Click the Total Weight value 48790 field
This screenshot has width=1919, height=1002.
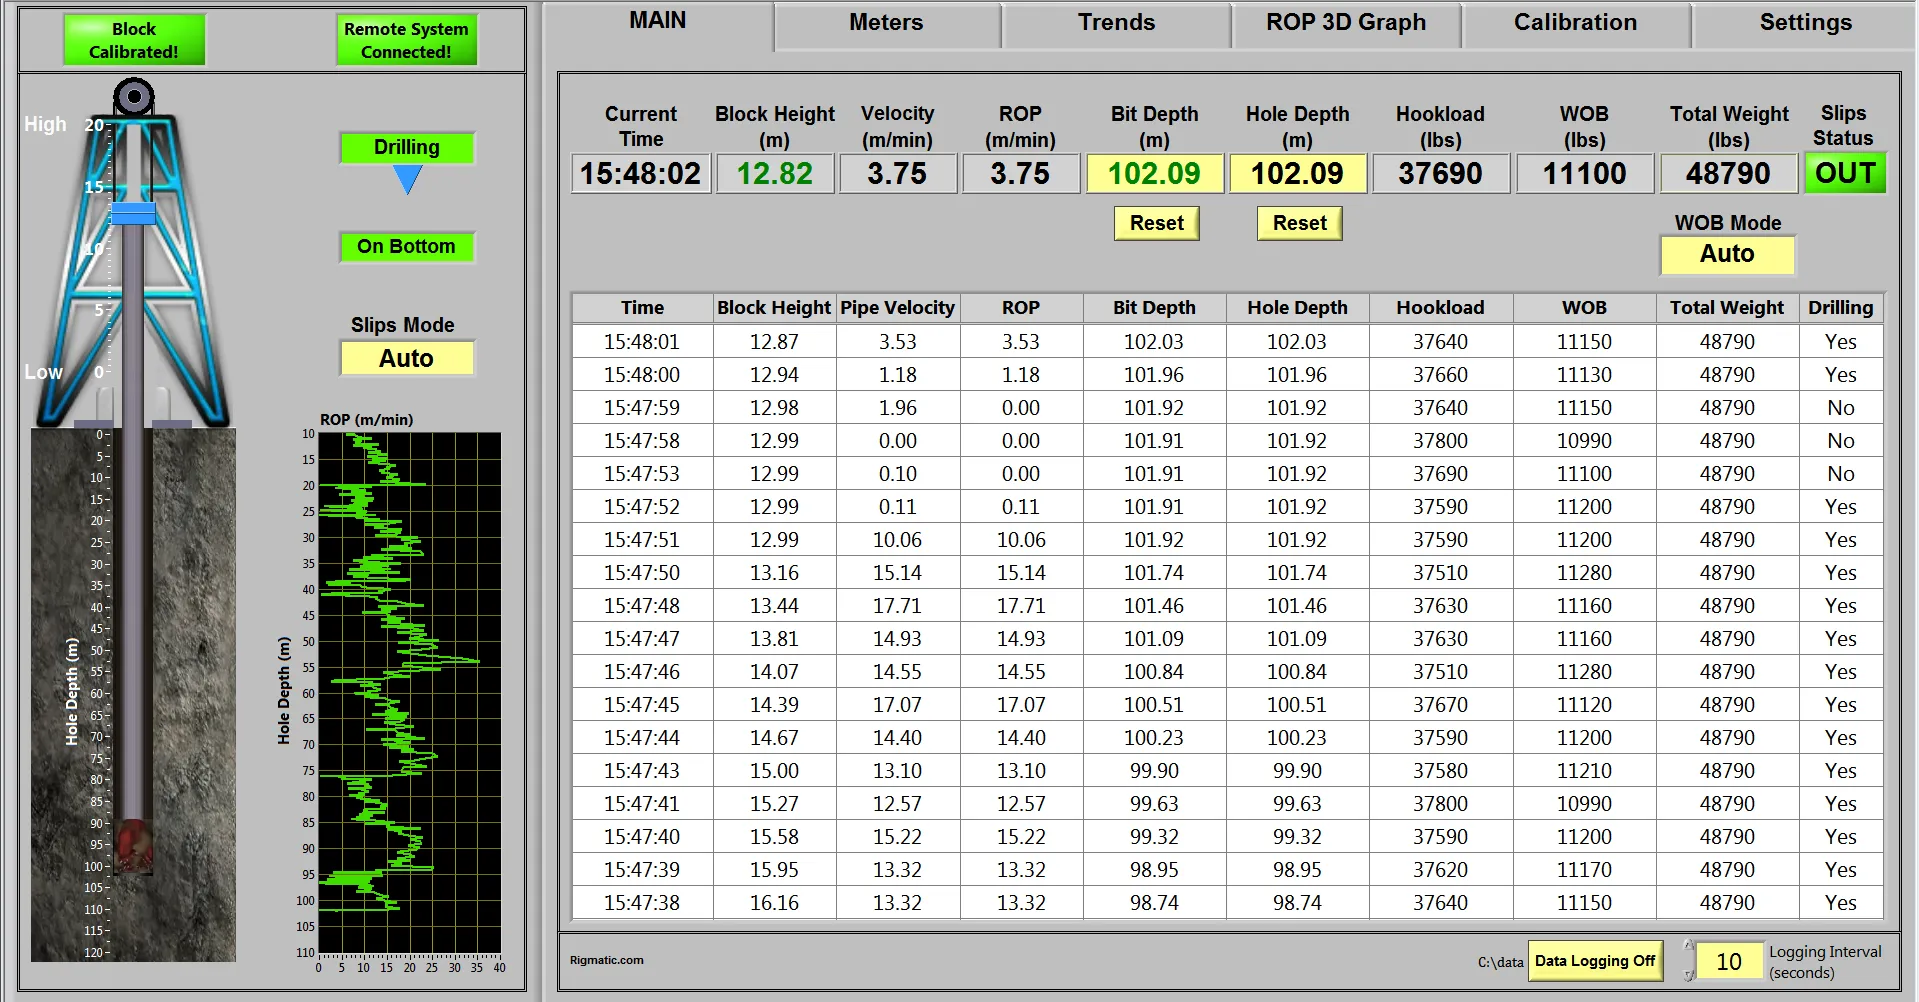pyautogui.click(x=1728, y=173)
